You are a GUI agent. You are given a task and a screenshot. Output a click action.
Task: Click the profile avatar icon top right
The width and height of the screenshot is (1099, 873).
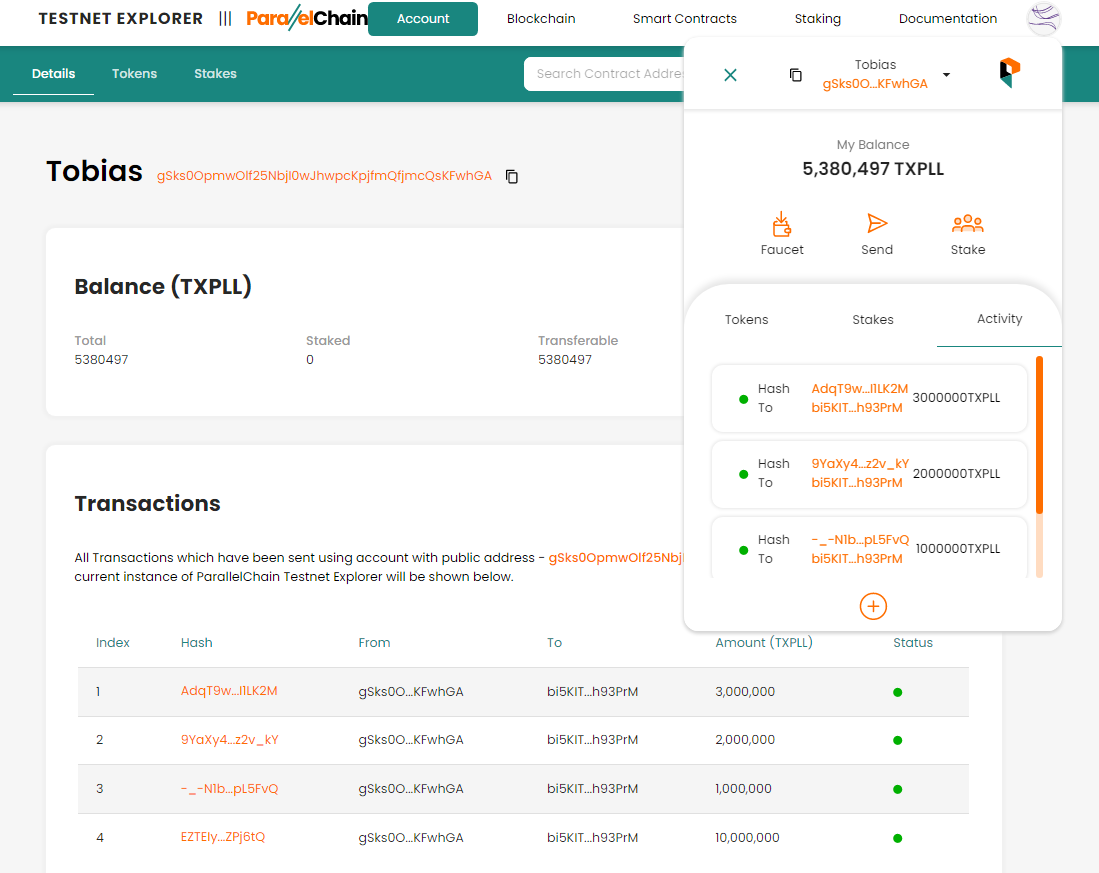1044,18
